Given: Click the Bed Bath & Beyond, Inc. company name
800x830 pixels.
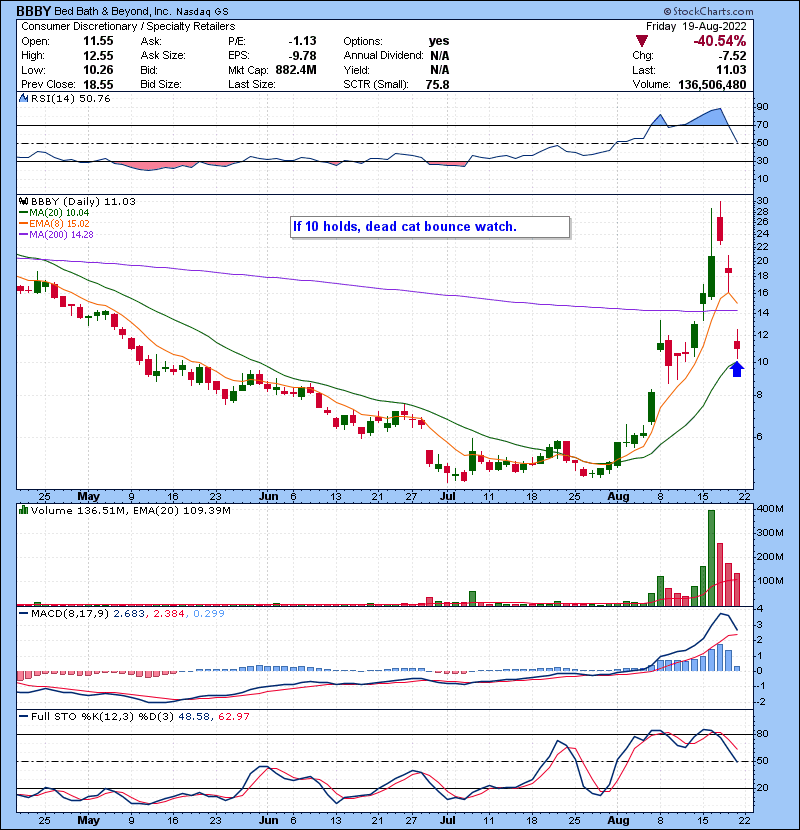Looking at the screenshot, I should click(112, 12).
